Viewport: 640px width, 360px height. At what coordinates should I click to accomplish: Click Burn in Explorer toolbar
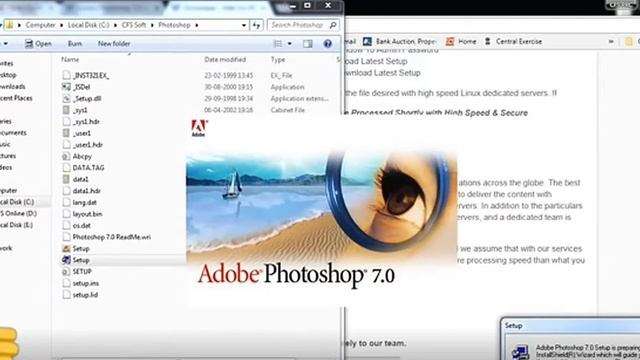click(75, 44)
